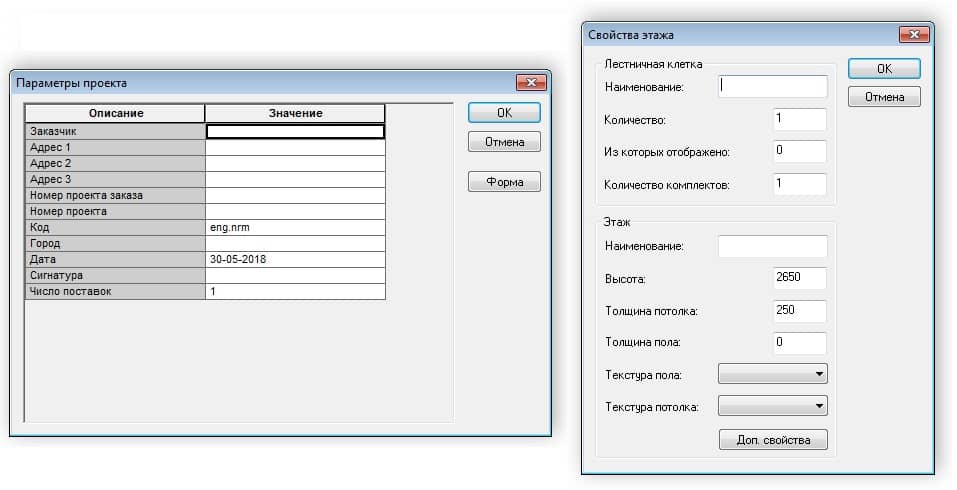Focus the stairwell Наименование field
957x490 pixels.
click(773, 87)
